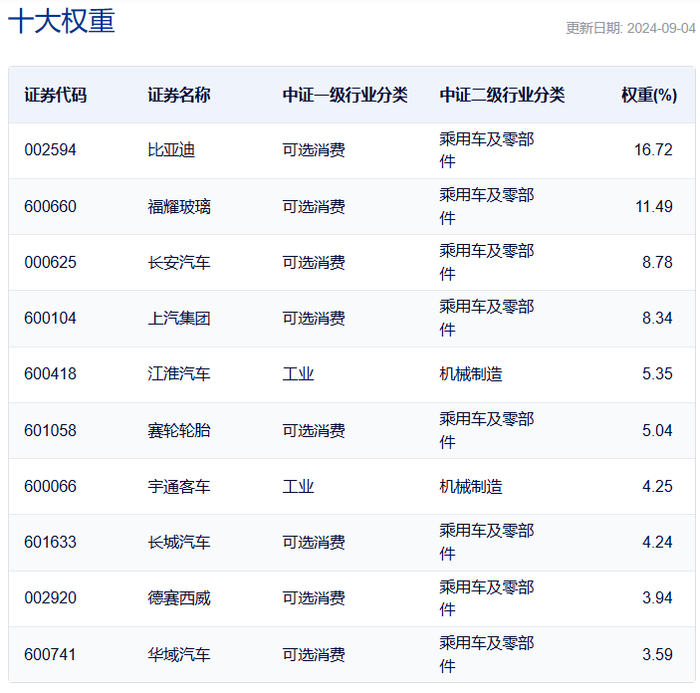The height and width of the screenshot is (693, 700).
Task: Click 乘用车及零部件 in the 上汽集团 row
Action: pos(487,318)
